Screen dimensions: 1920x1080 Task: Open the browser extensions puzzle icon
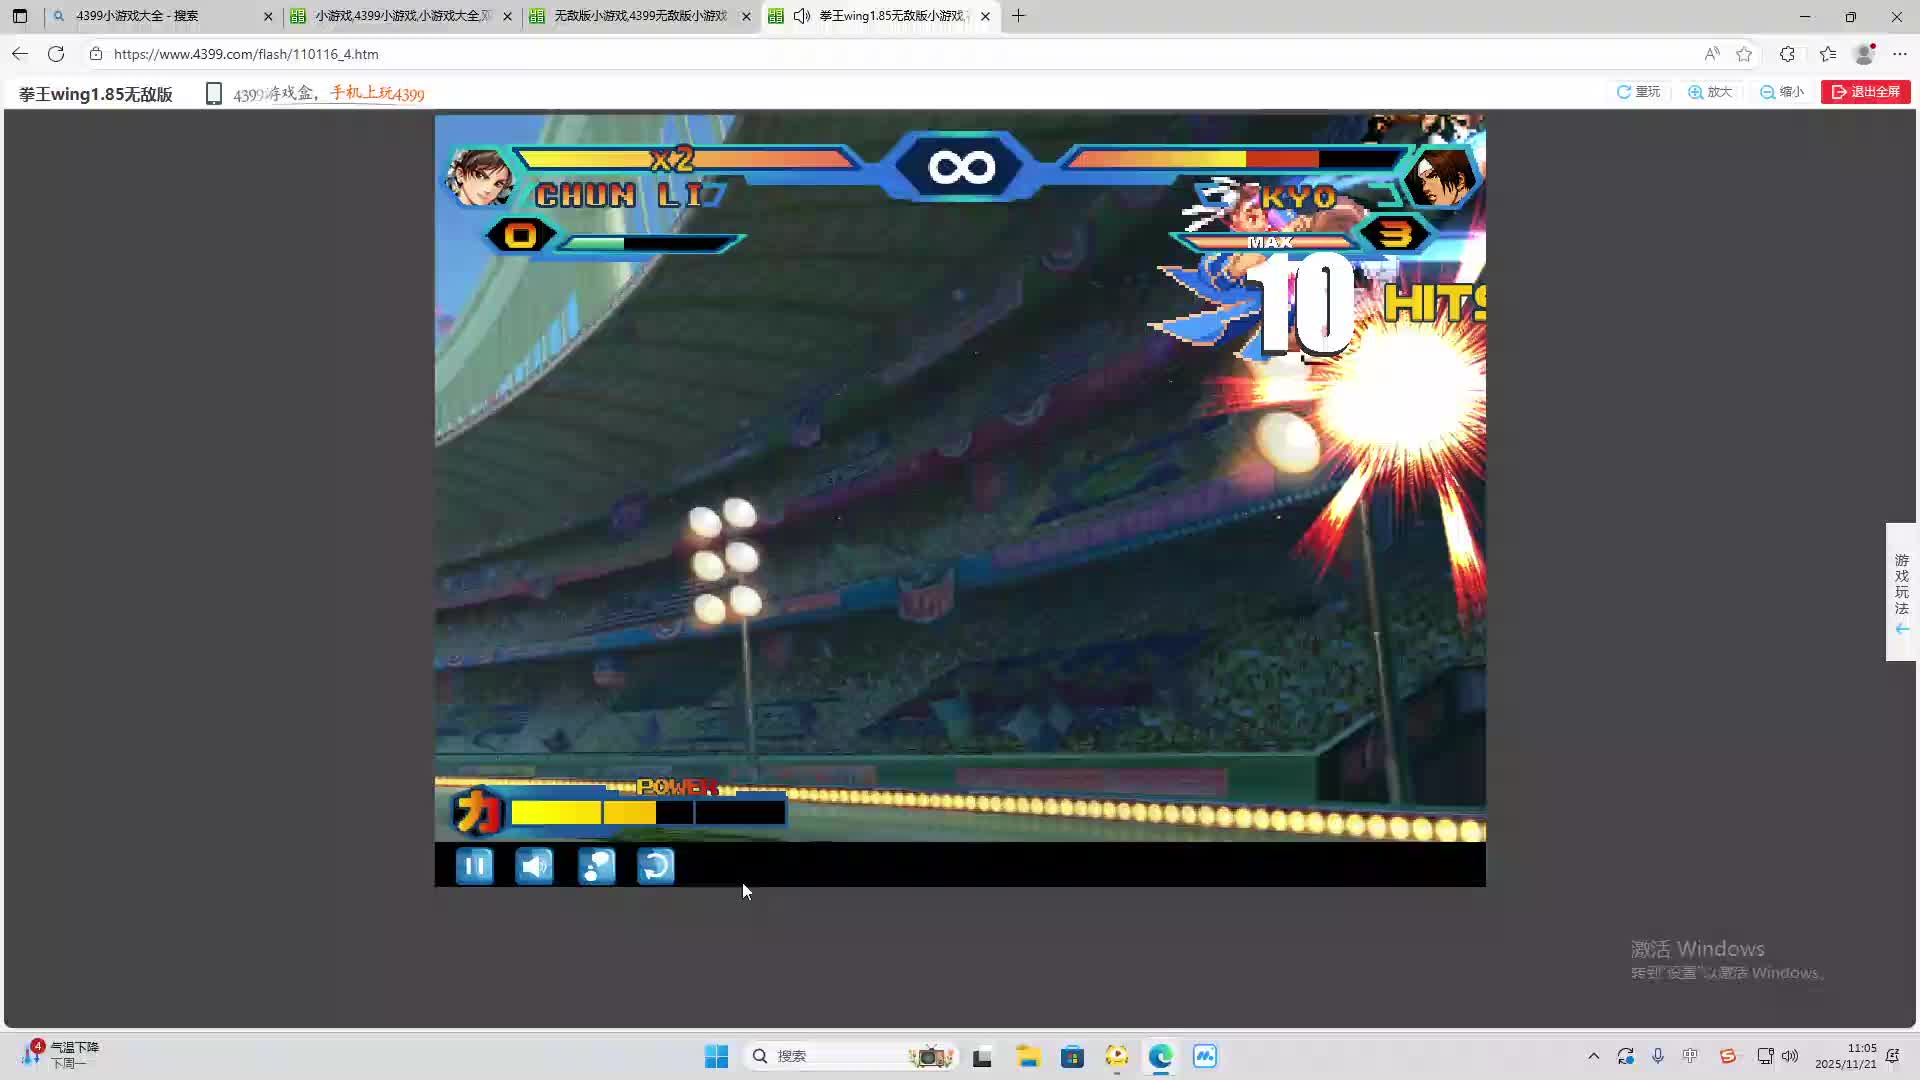1787,54
